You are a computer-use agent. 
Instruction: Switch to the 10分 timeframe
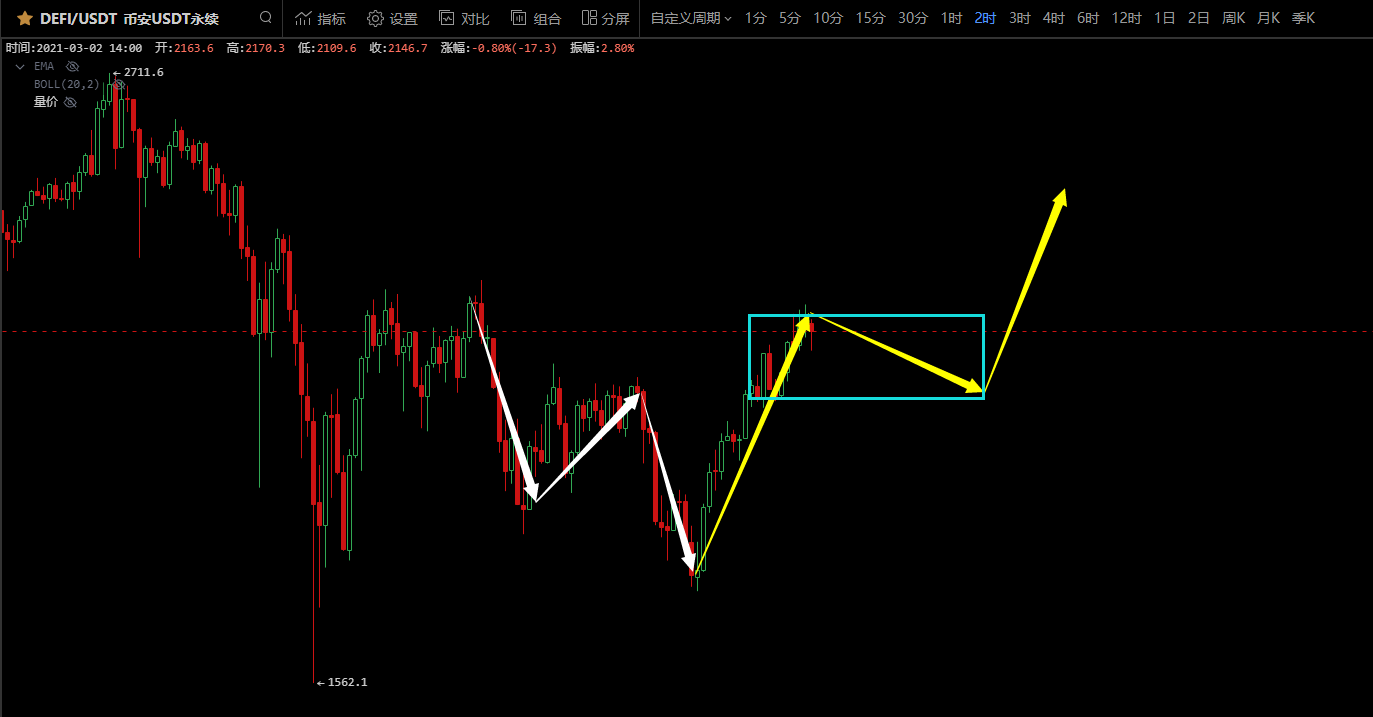click(x=828, y=18)
